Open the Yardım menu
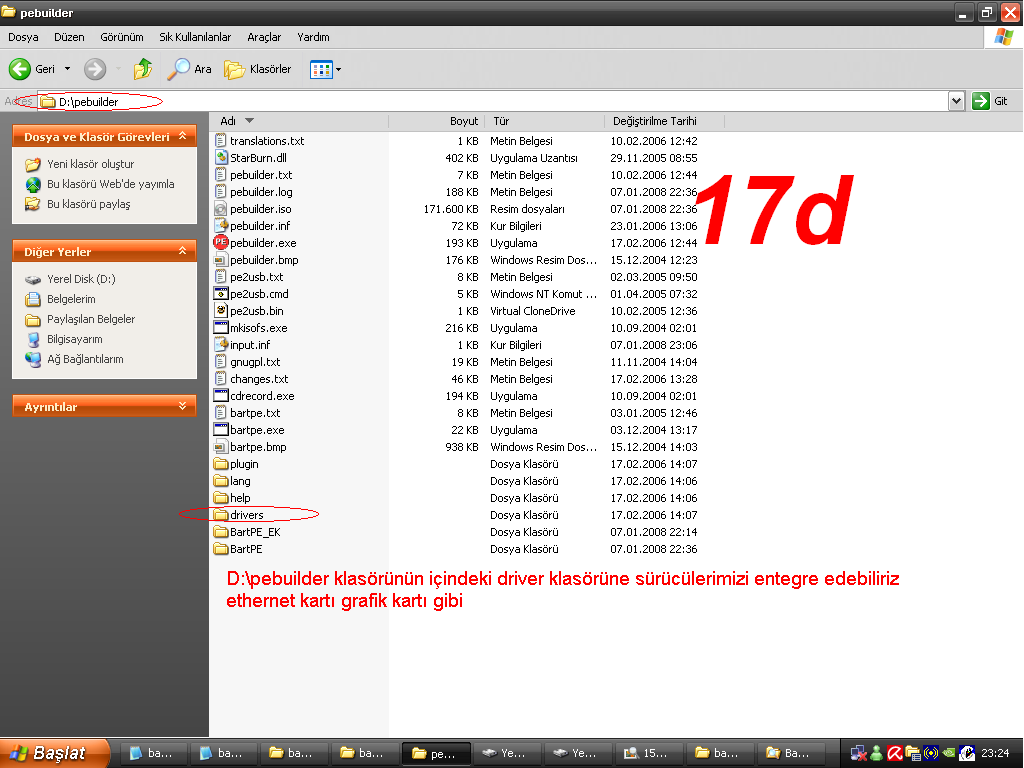 313,37
